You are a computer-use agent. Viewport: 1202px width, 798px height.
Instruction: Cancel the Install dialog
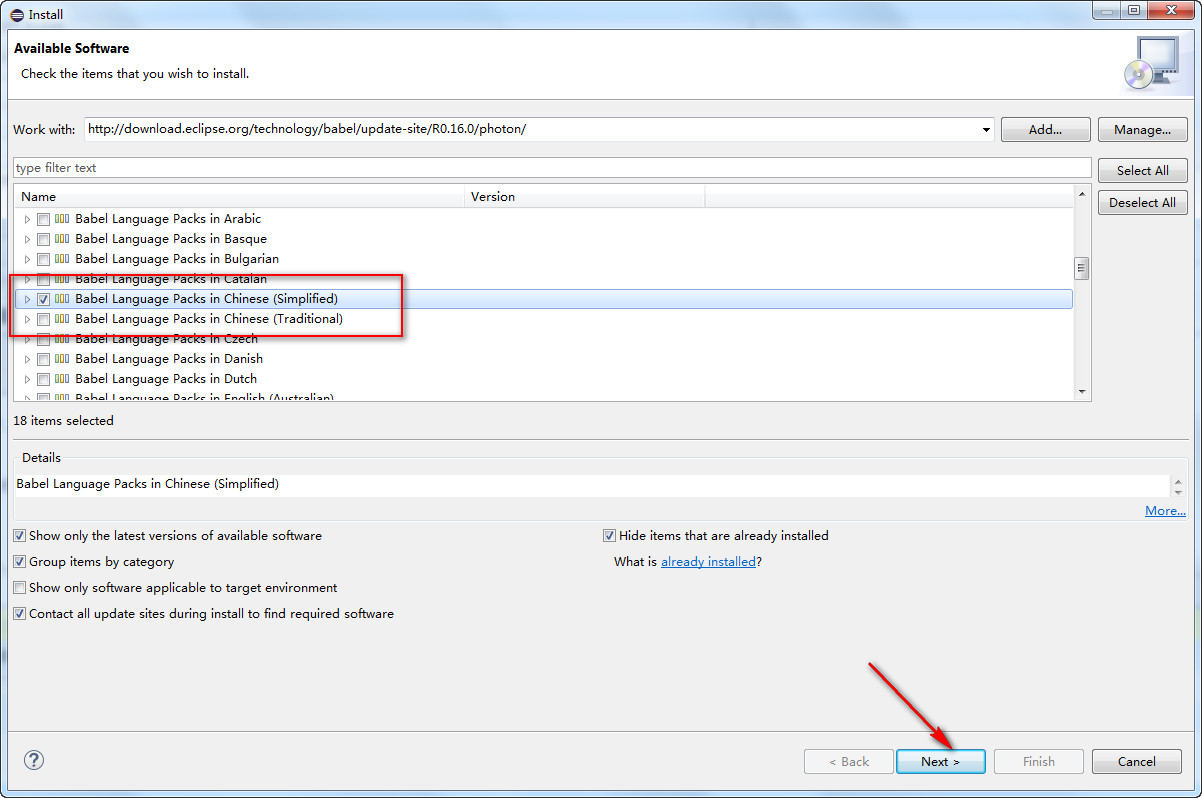(x=1137, y=761)
